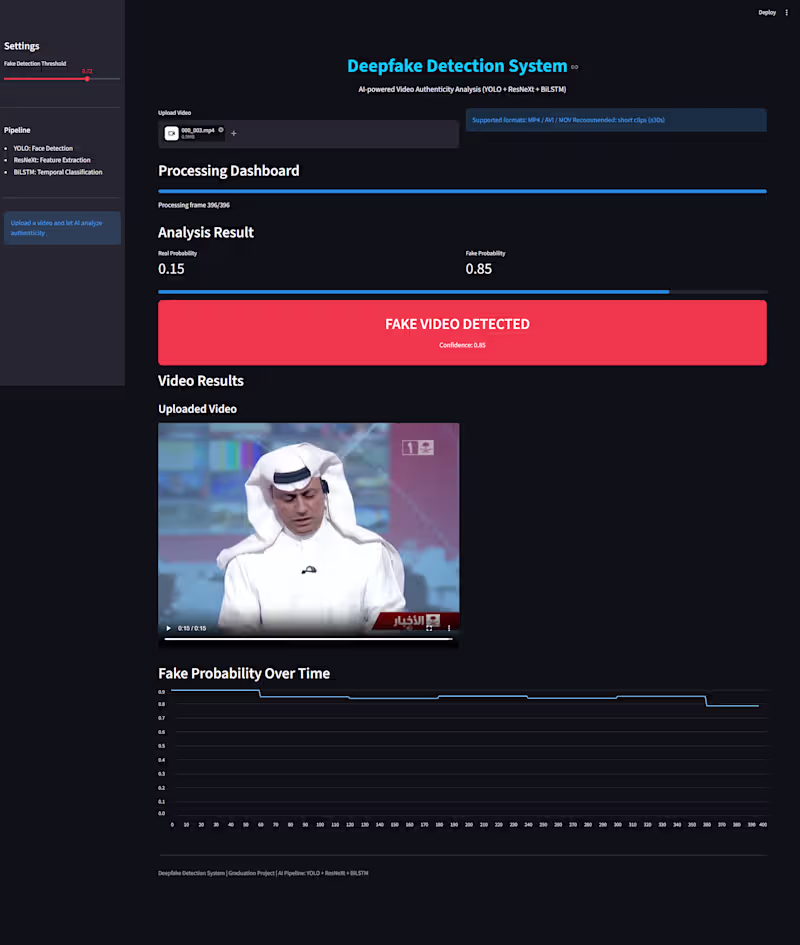Click the Fake Detection Threshold slider handle
The height and width of the screenshot is (945, 800).
pos(87,79)
